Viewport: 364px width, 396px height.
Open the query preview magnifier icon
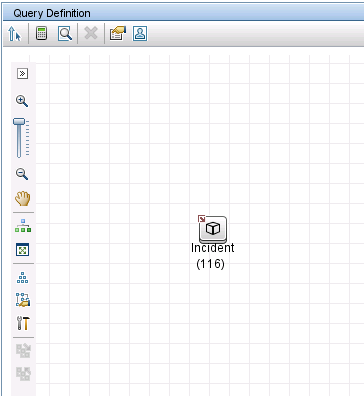point(65,33)
